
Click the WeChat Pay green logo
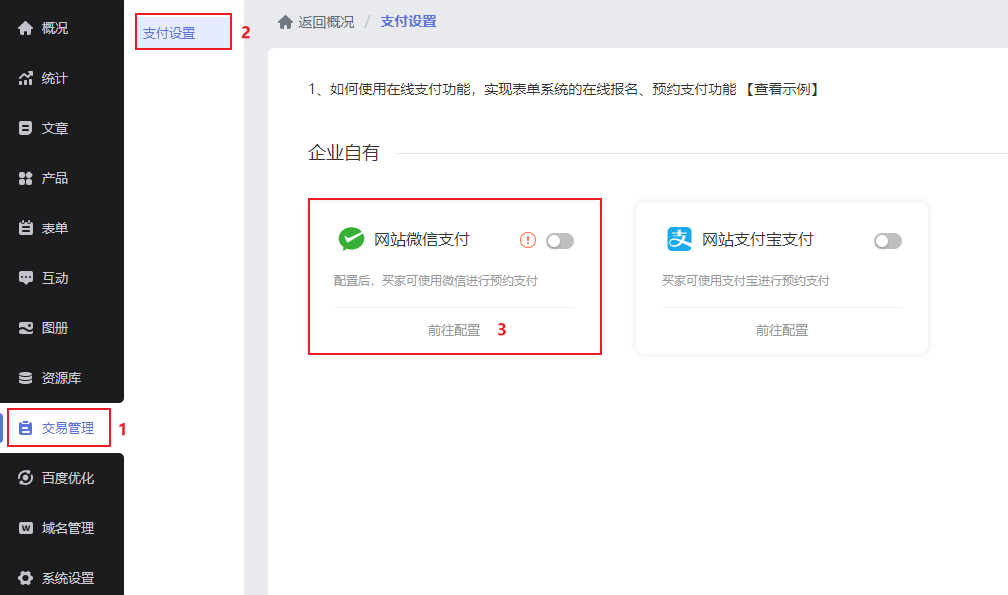coord(351,239)
